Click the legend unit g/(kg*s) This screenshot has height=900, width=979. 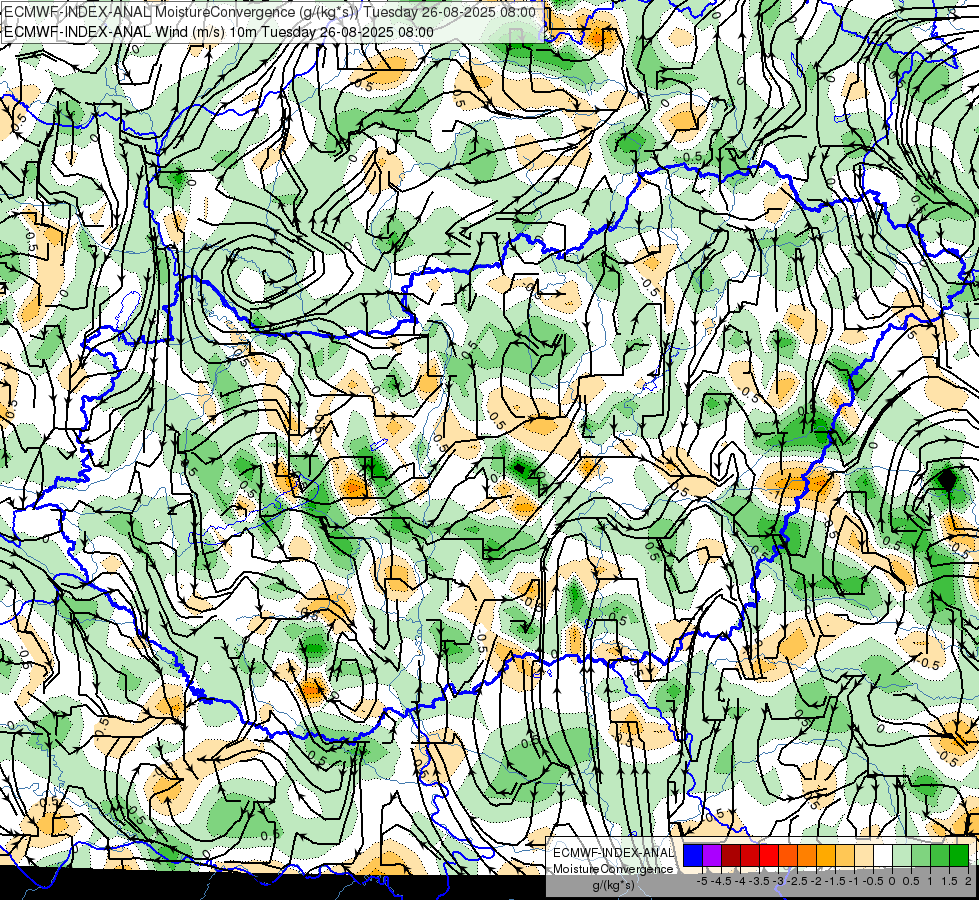(614, 886)
